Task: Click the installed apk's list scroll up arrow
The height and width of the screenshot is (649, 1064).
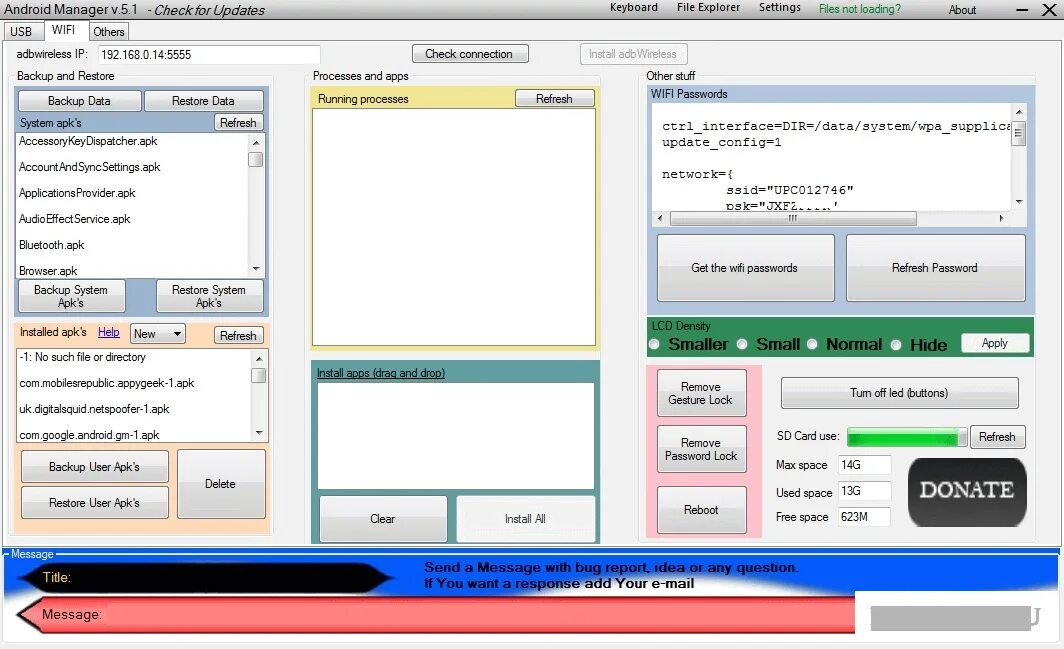Action: (259, 357)
